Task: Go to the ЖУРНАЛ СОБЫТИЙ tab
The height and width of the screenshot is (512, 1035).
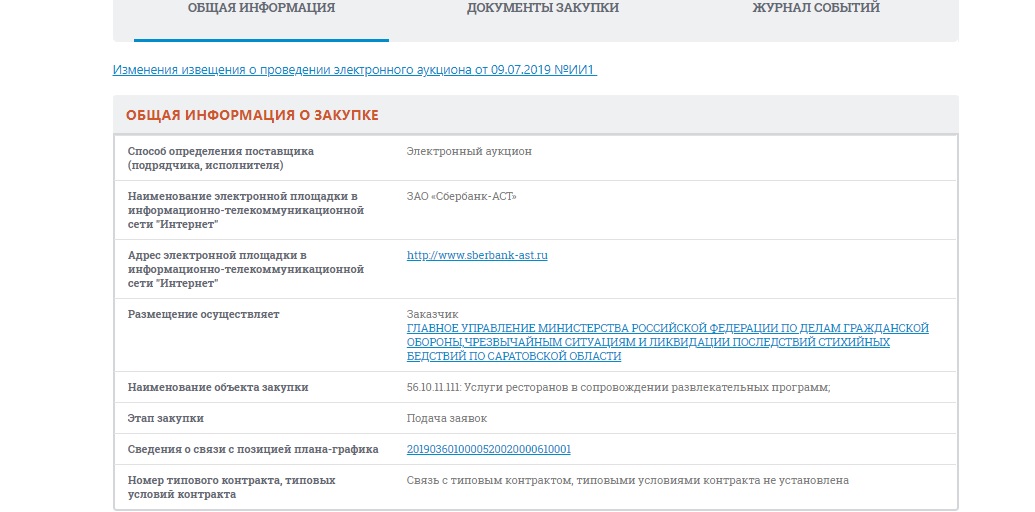Action: tap(816, 8)
